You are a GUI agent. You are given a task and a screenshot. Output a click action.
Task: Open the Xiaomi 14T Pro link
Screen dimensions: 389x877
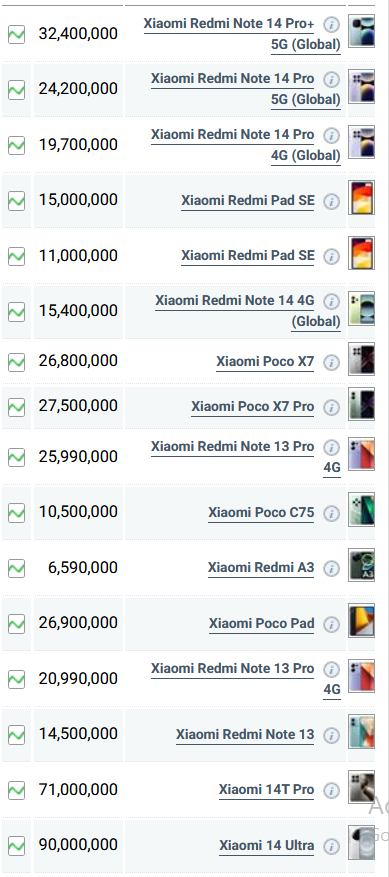(266, 790)
